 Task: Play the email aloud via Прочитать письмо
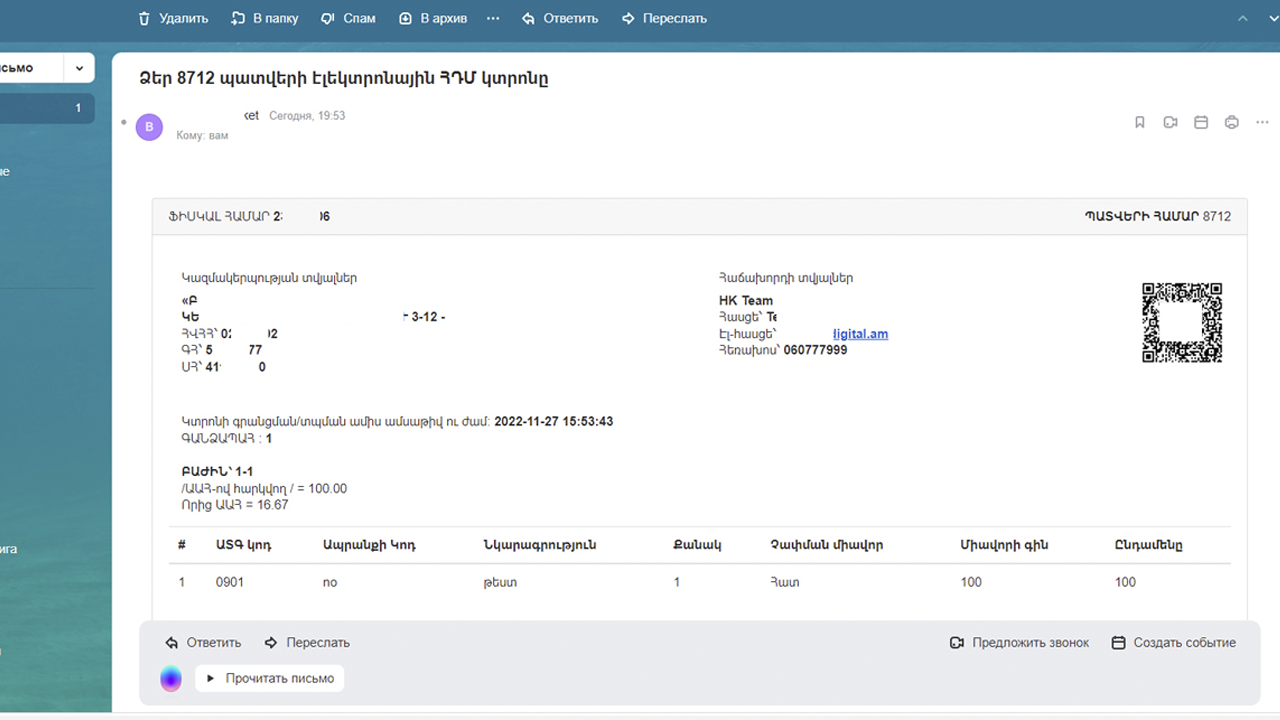click(x=268, y=678)
